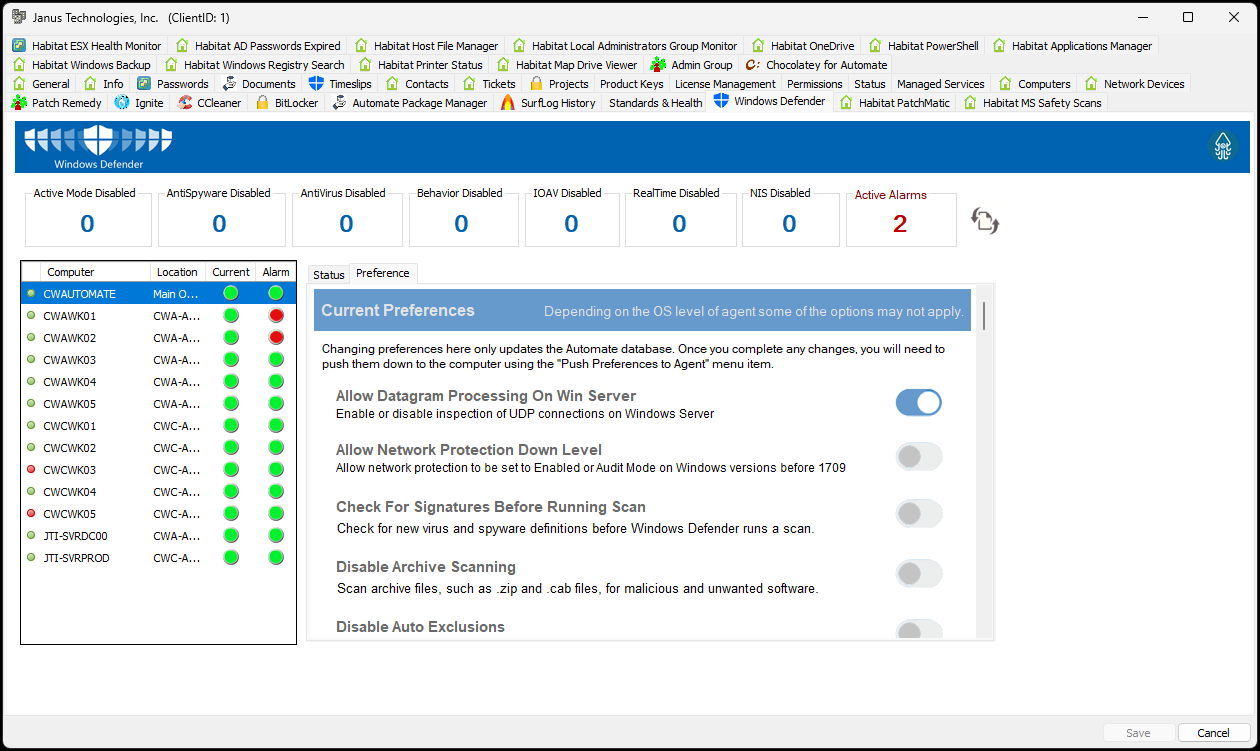
Task: Sort by the Alarm column header
Action: [x=276, y=272]
